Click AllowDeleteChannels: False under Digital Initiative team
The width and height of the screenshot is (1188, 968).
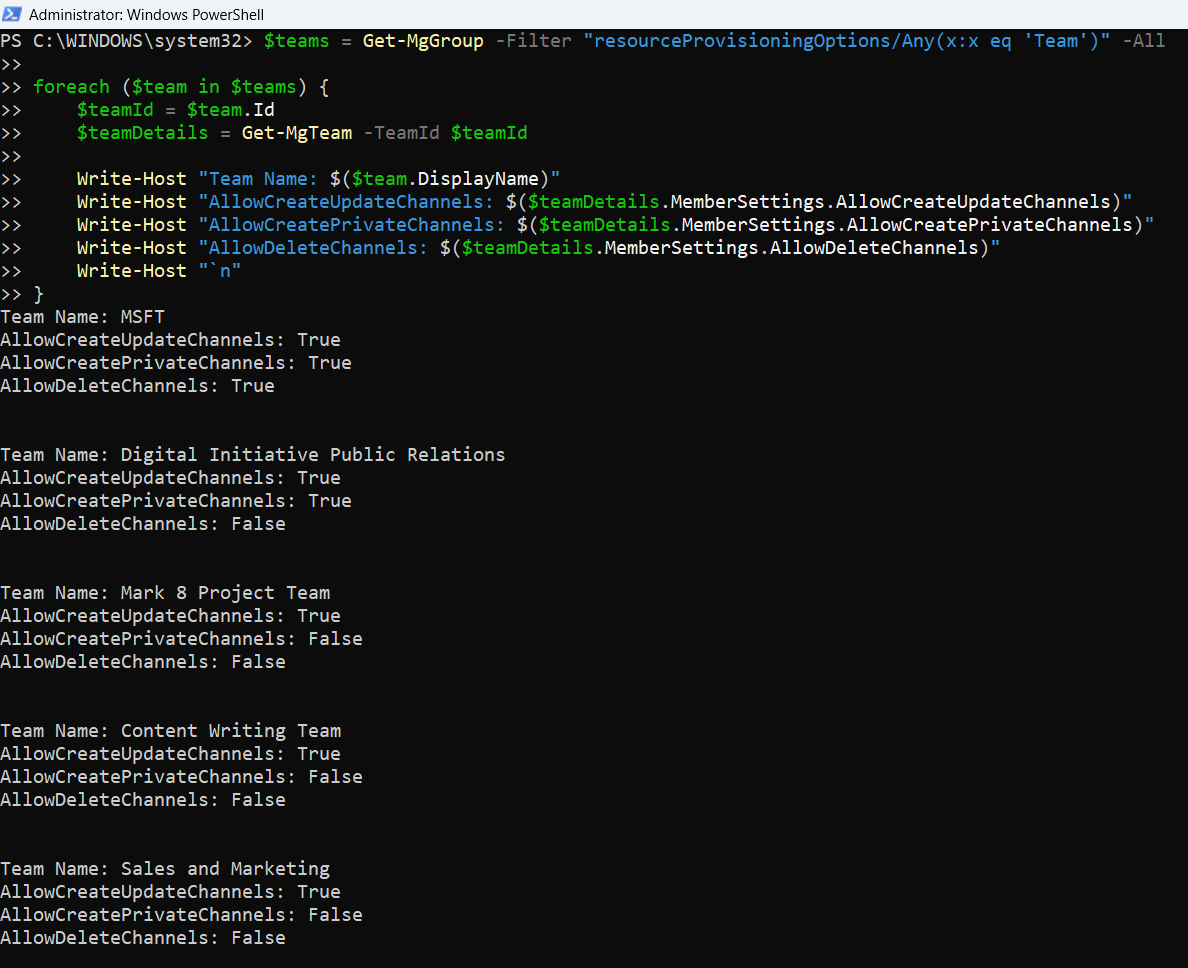pos(142,524)
